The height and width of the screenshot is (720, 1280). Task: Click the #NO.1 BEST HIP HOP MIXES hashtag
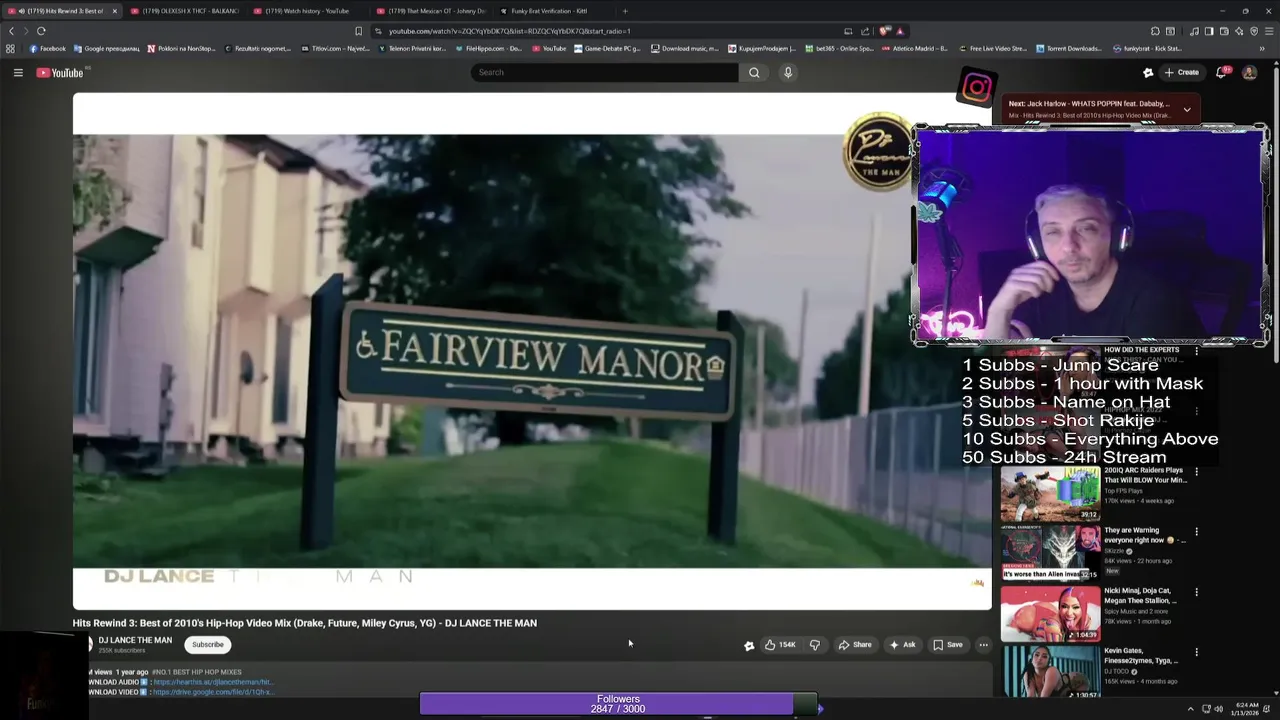coord(197,672)
